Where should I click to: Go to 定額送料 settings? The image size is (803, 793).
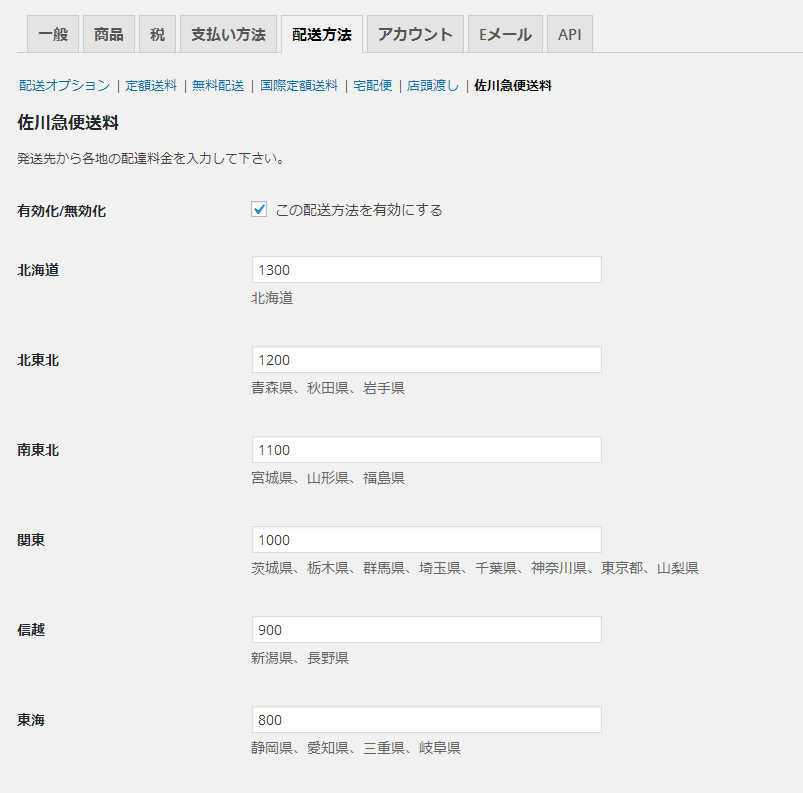151,86
